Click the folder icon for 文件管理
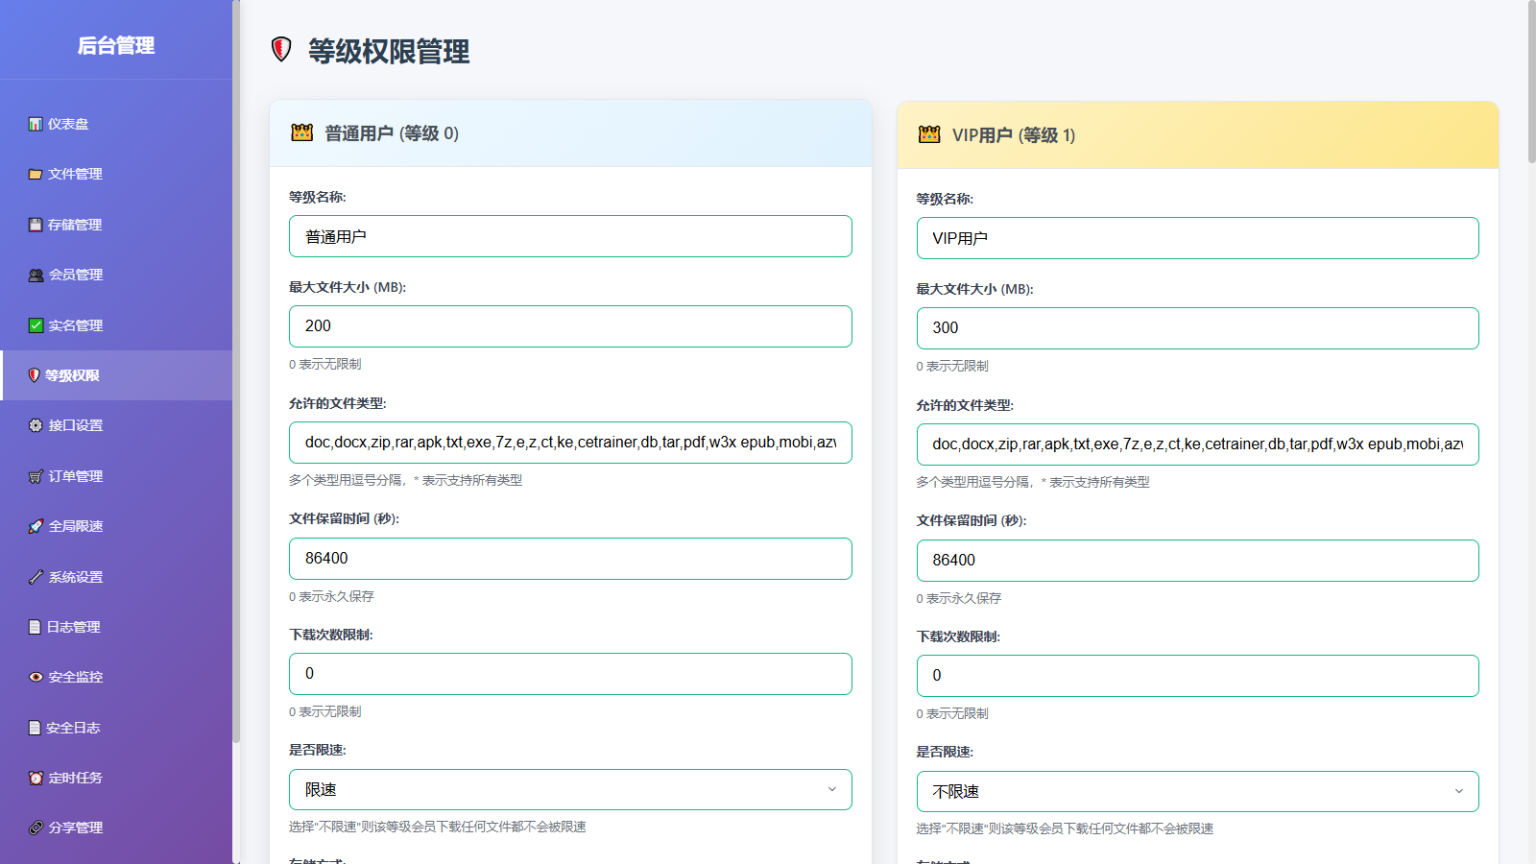The width and height of the screenshot is (1536, 864). pyautogui.click(x=35, y=174)
